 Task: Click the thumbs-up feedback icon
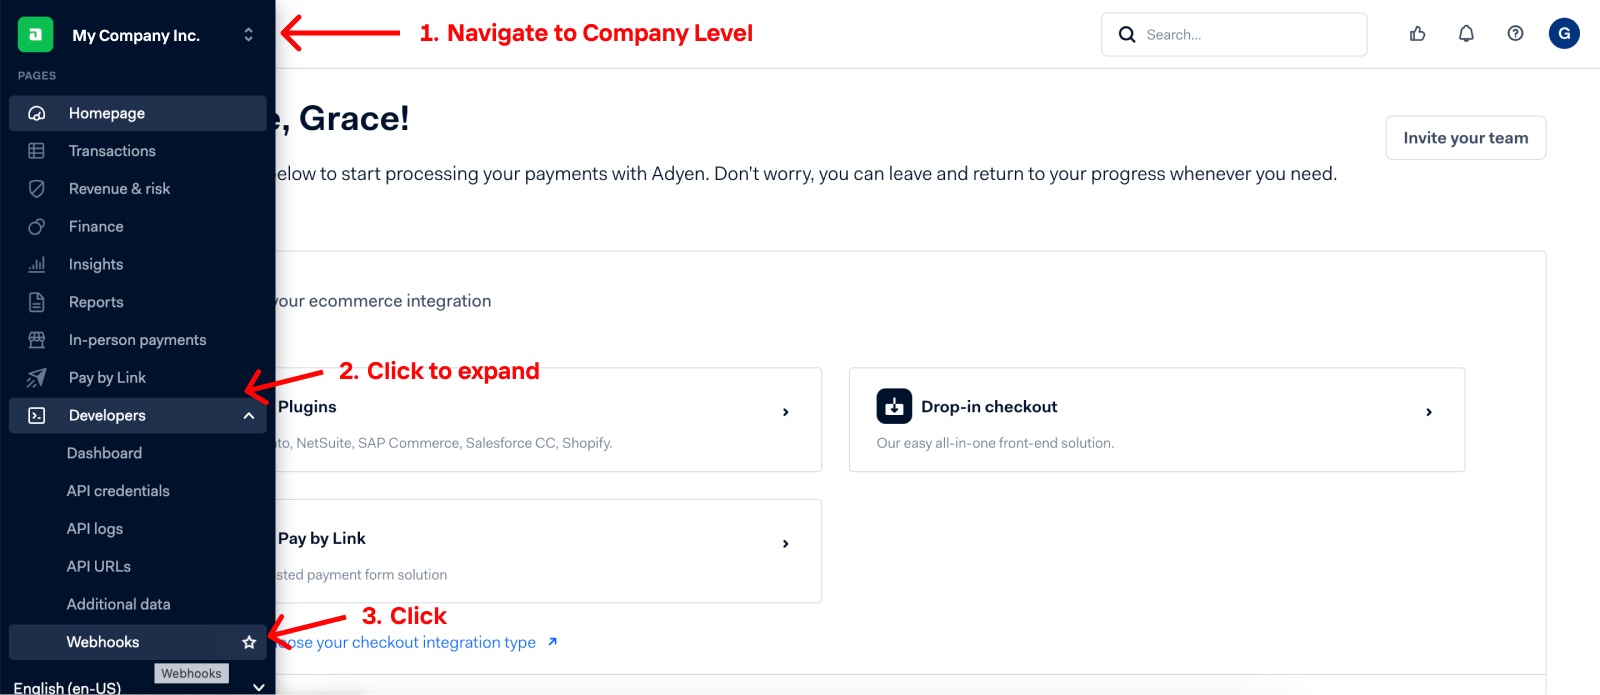pos(1417,34)
